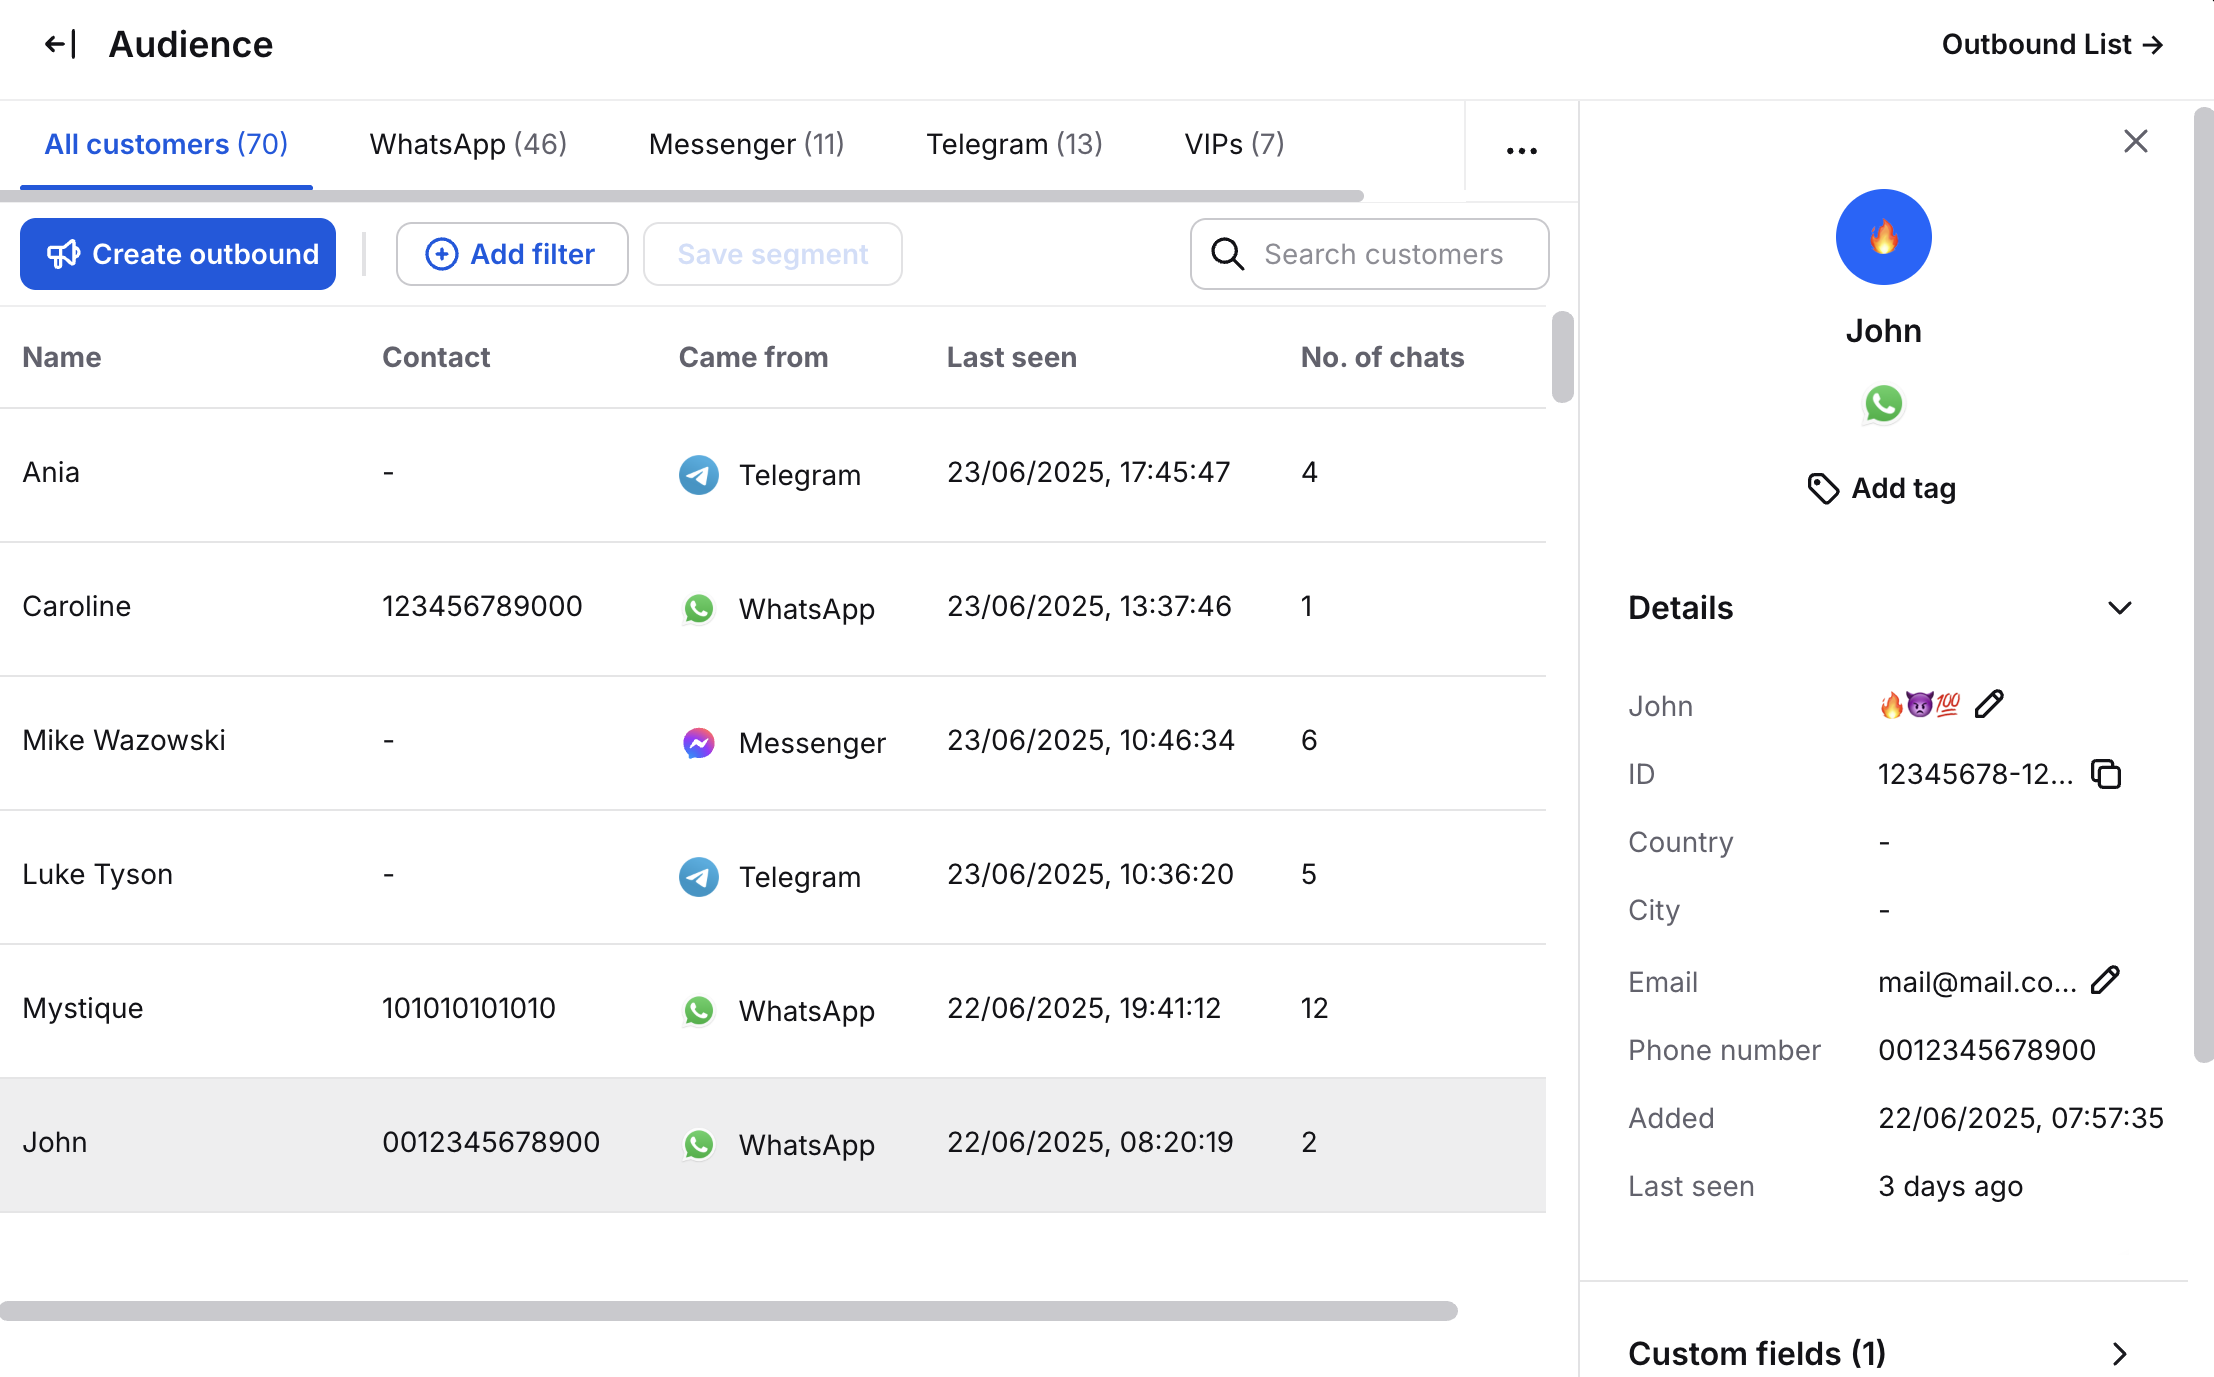Image resolution: width=2214 pixels, height=1377 pixels.
Task: Expand the Custom fields (1) section
Action: (x=2119, y=1354)
